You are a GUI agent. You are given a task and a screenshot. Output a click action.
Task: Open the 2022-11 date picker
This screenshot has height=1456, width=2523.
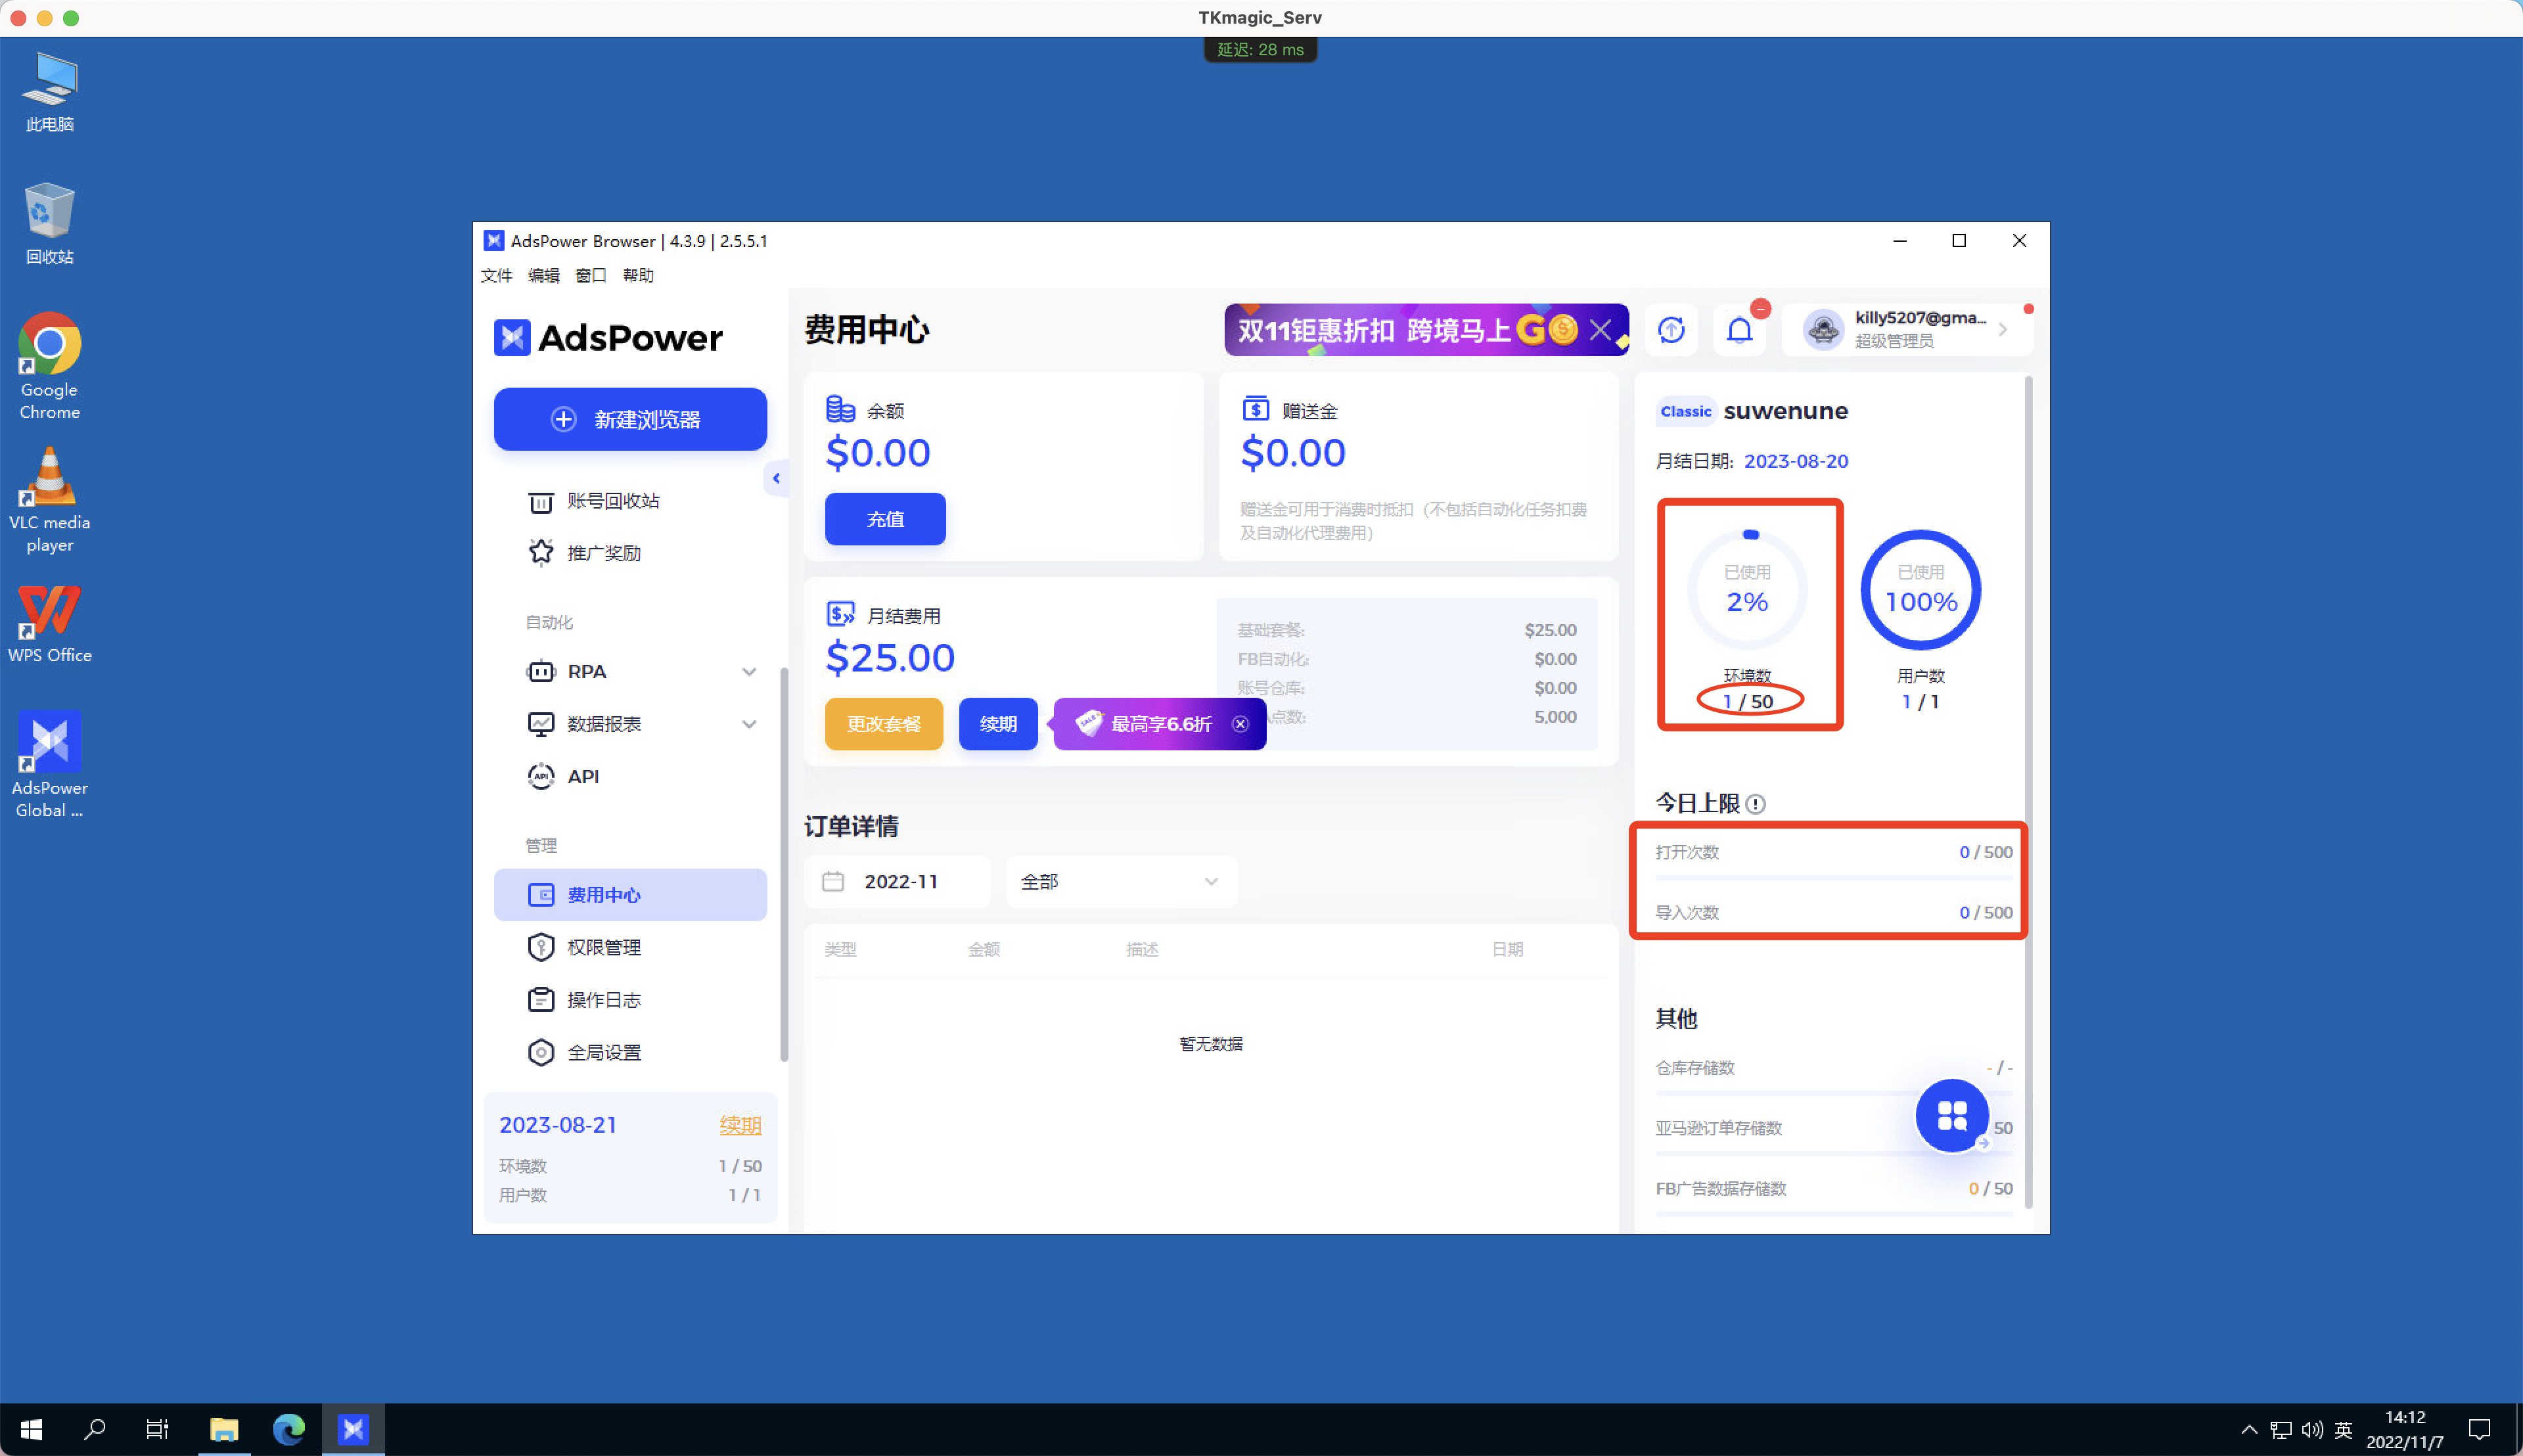[898, 881]
